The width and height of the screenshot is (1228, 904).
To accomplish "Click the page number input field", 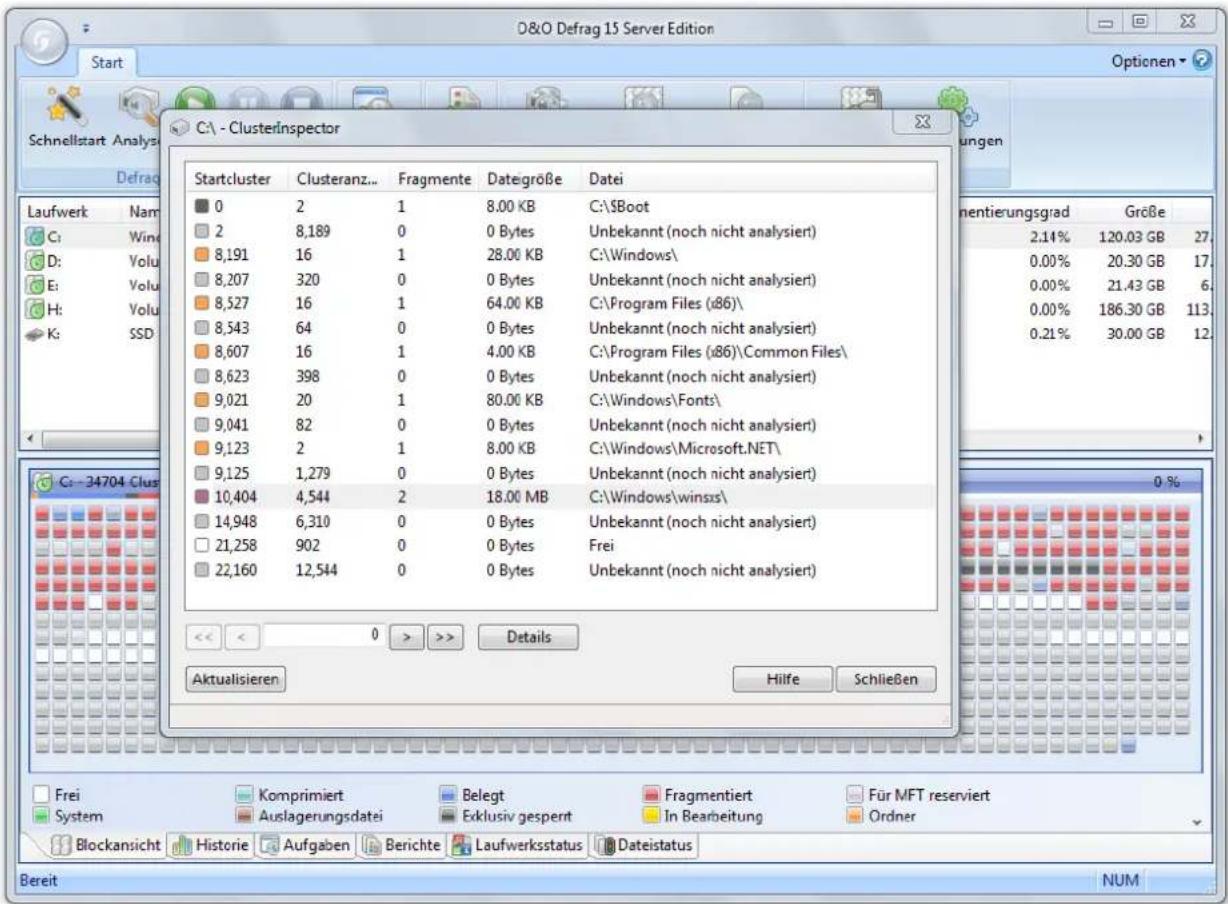I will pyautogui.click(x=322, y=636).
